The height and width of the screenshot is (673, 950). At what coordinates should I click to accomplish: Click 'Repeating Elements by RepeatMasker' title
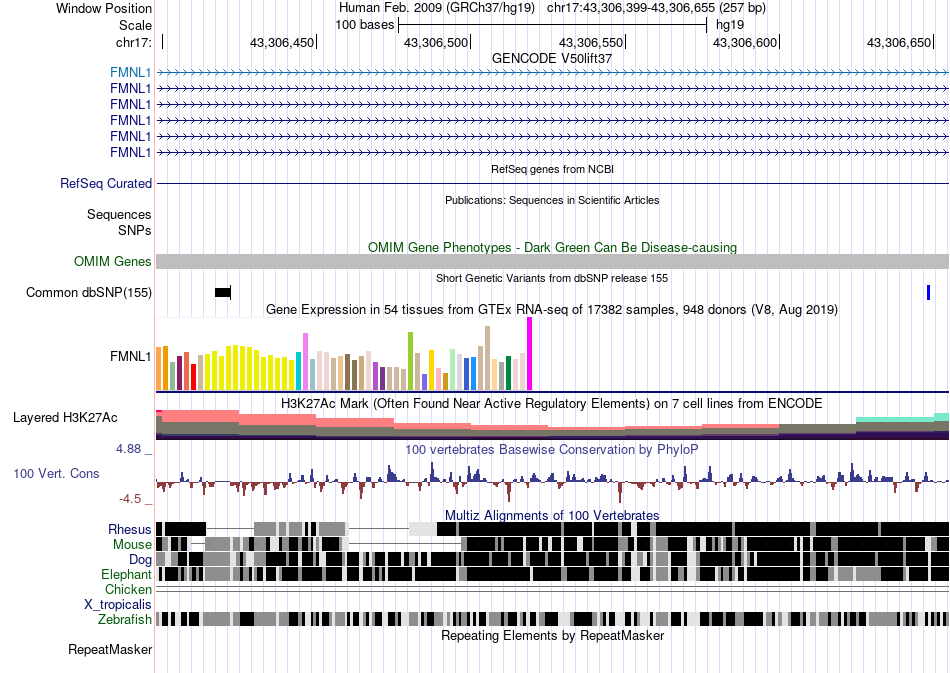(x=552, y=635)
